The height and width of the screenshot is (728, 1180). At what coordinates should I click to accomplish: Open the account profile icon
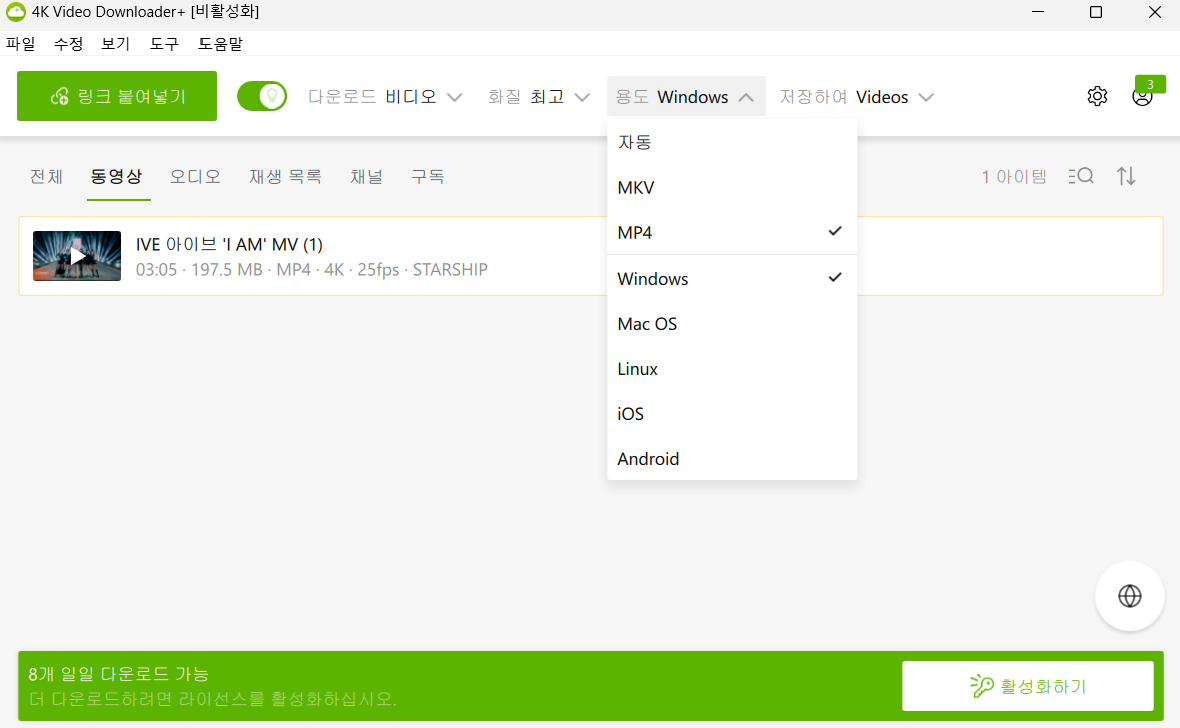(x=1142, y=97)
